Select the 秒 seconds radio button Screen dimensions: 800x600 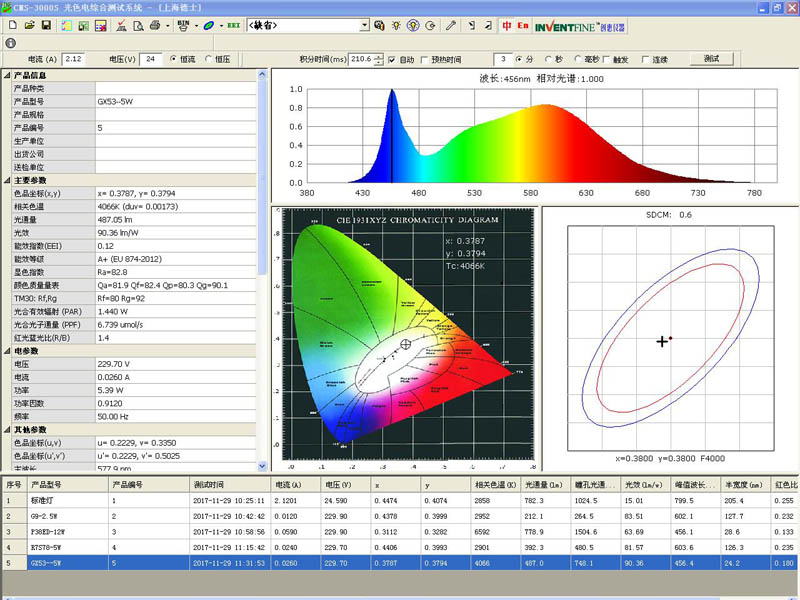point(549,59)
